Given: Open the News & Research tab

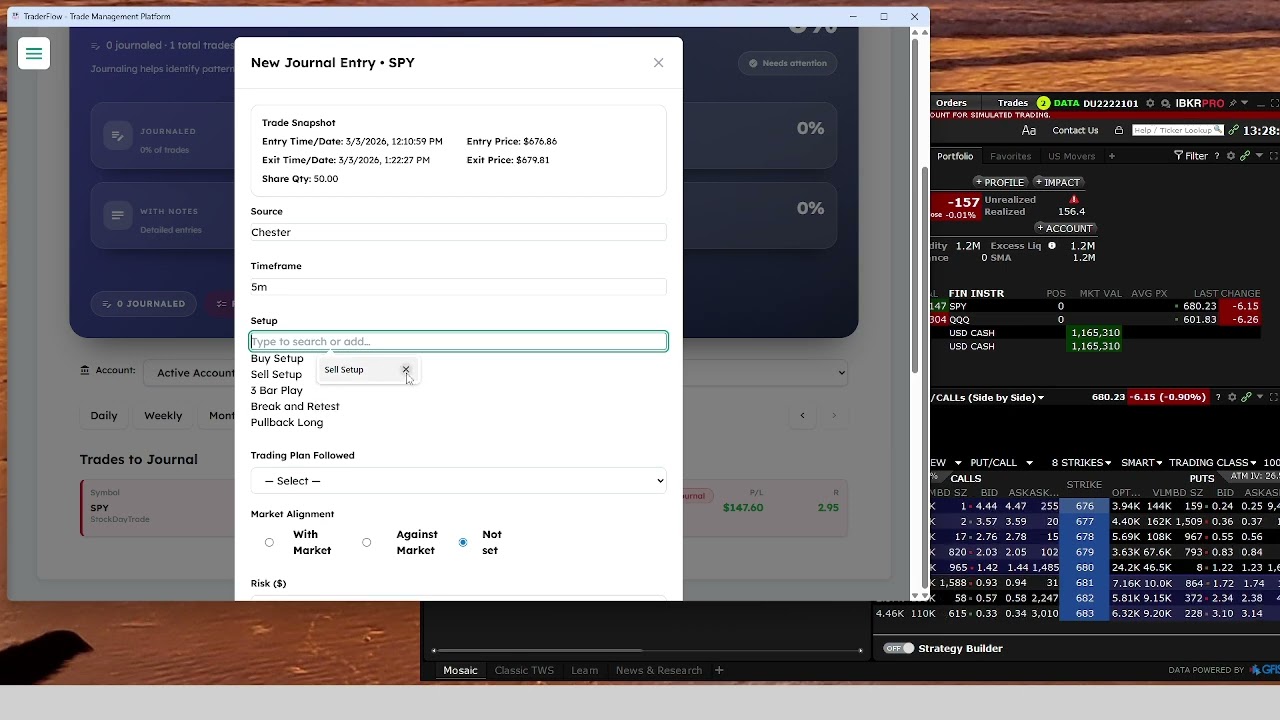Looking at the screenshot, I should coord(659,670).
